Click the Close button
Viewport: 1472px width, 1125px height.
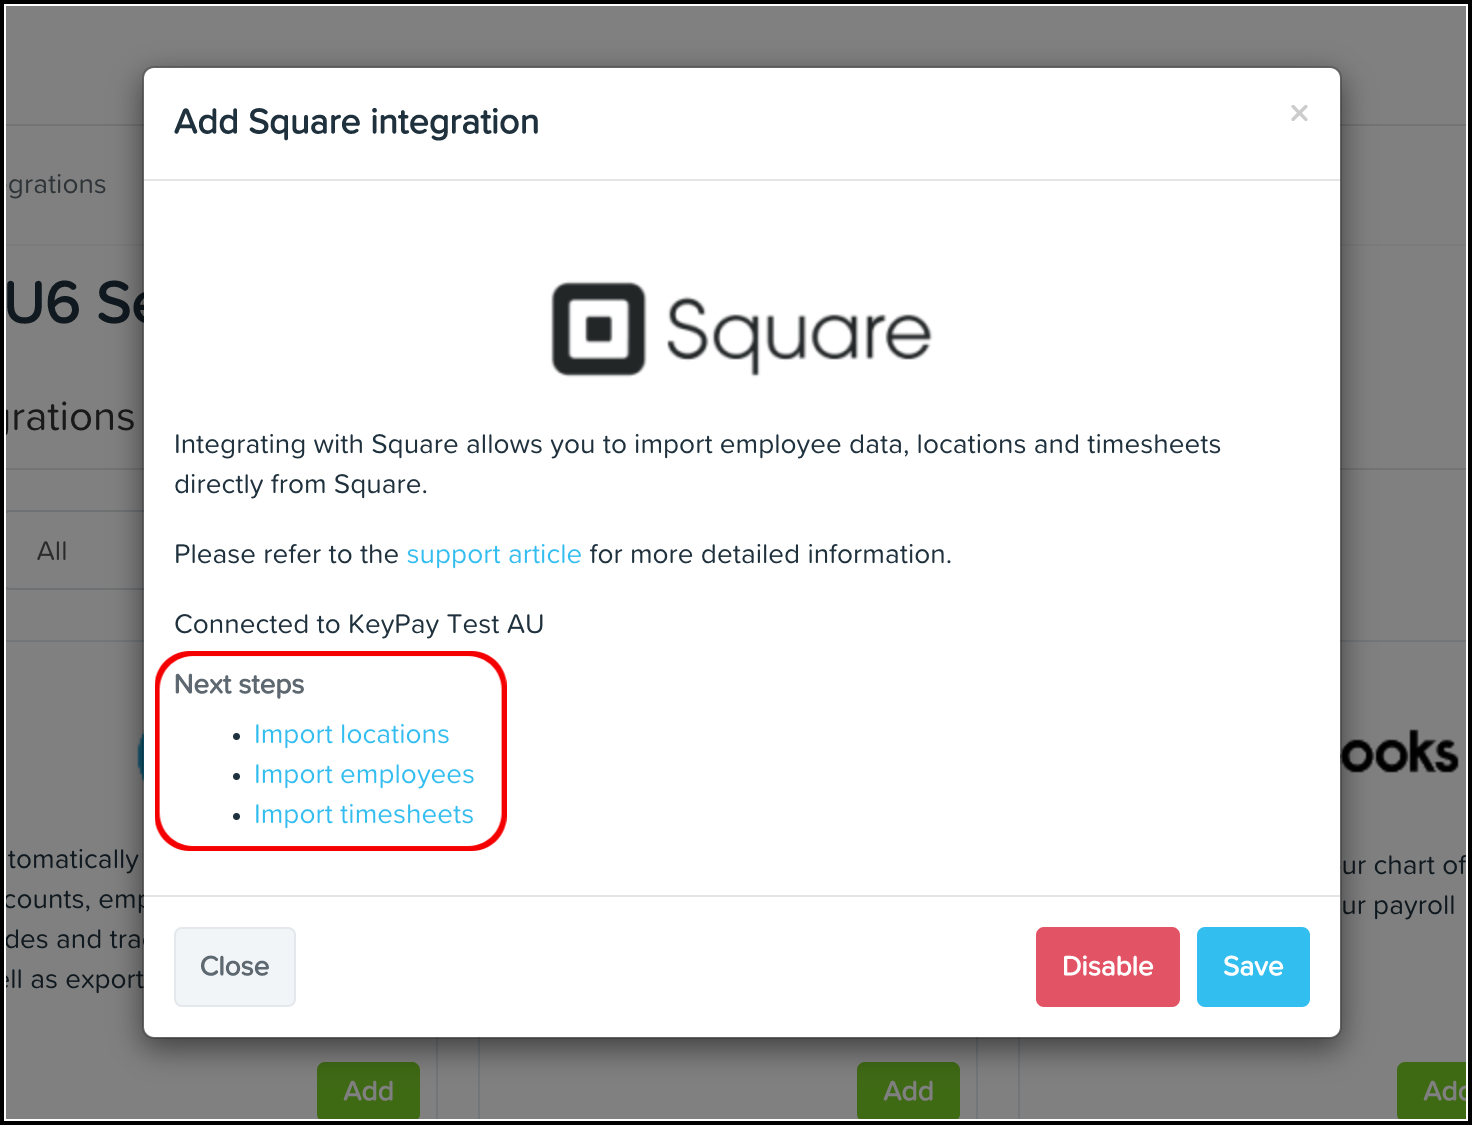pyautogui.click(x=235, y=966)
